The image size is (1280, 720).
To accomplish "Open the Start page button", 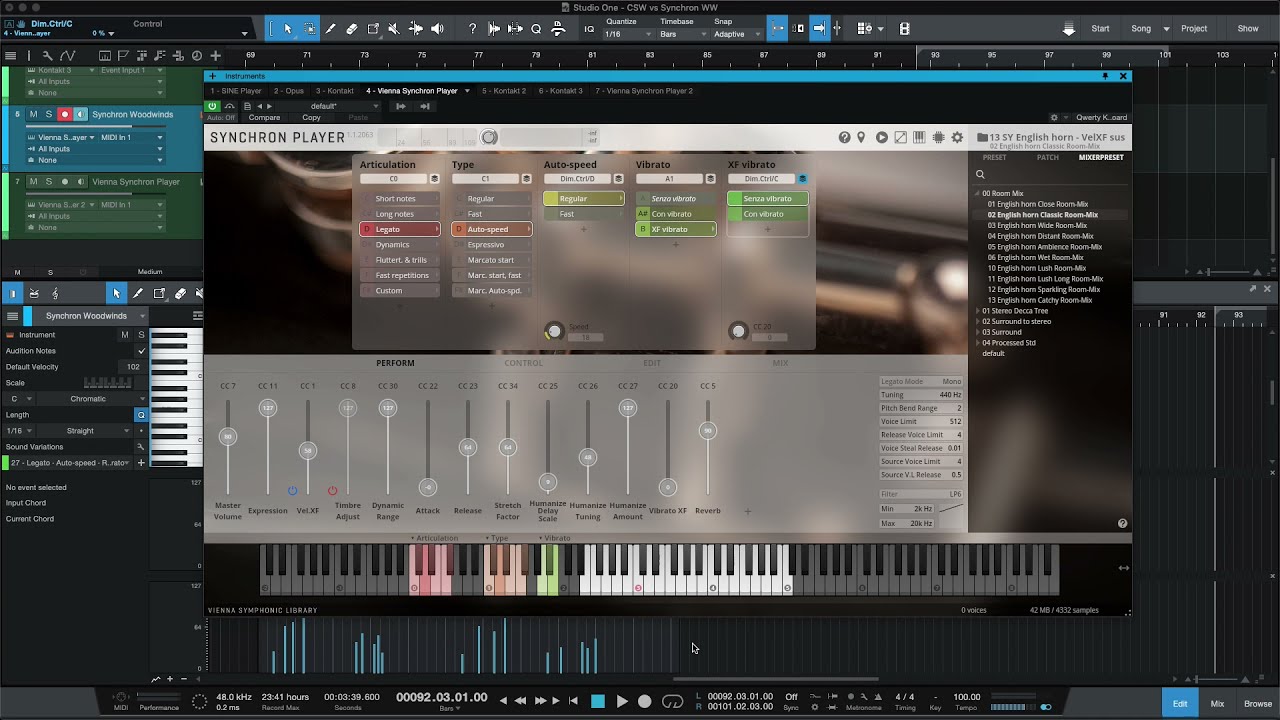I will click(1100, 29).
